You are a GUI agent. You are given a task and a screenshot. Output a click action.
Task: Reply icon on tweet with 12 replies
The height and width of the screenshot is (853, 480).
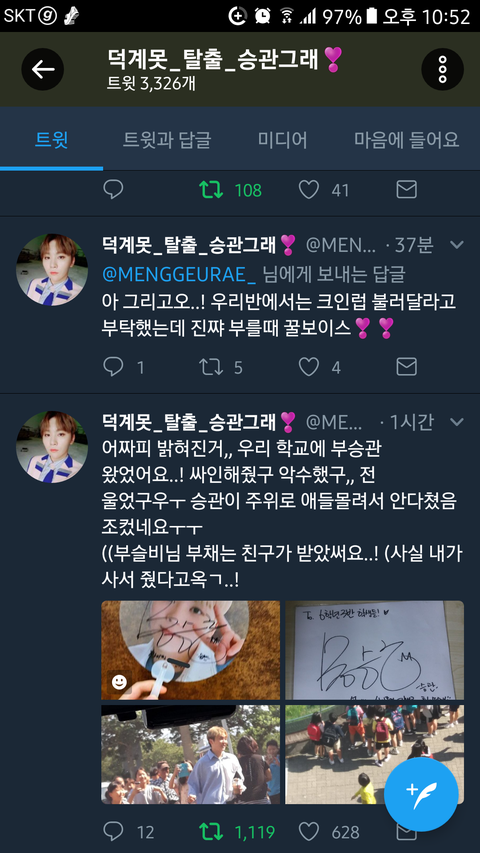pos(113,831)
